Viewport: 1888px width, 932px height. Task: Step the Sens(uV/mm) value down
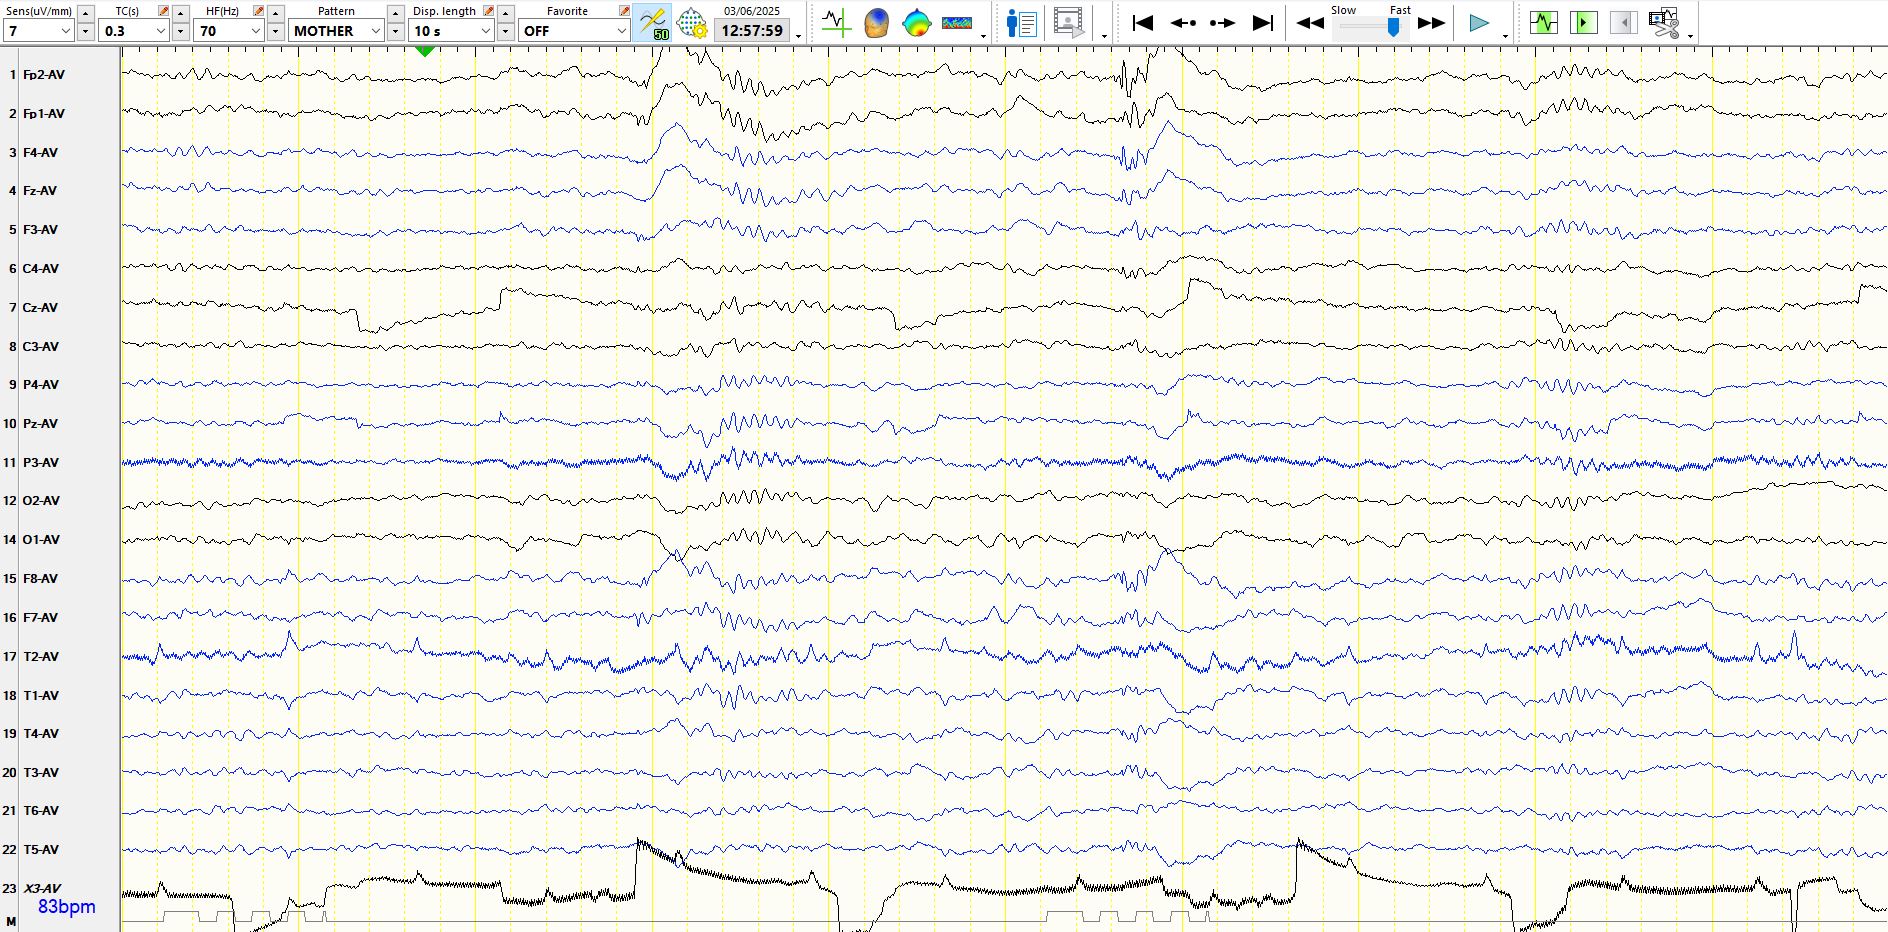(x=85, y=31)
